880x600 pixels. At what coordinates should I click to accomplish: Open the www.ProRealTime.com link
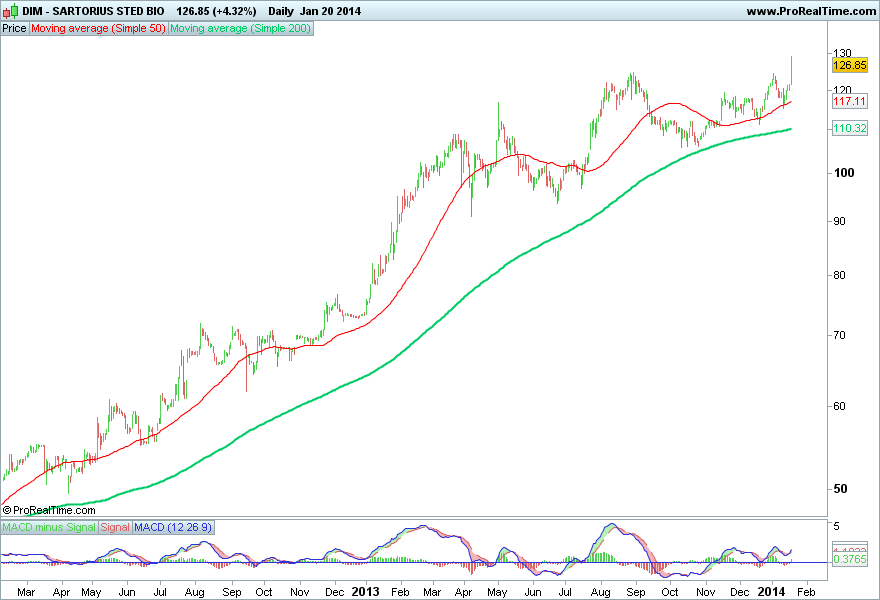point(811,11)
